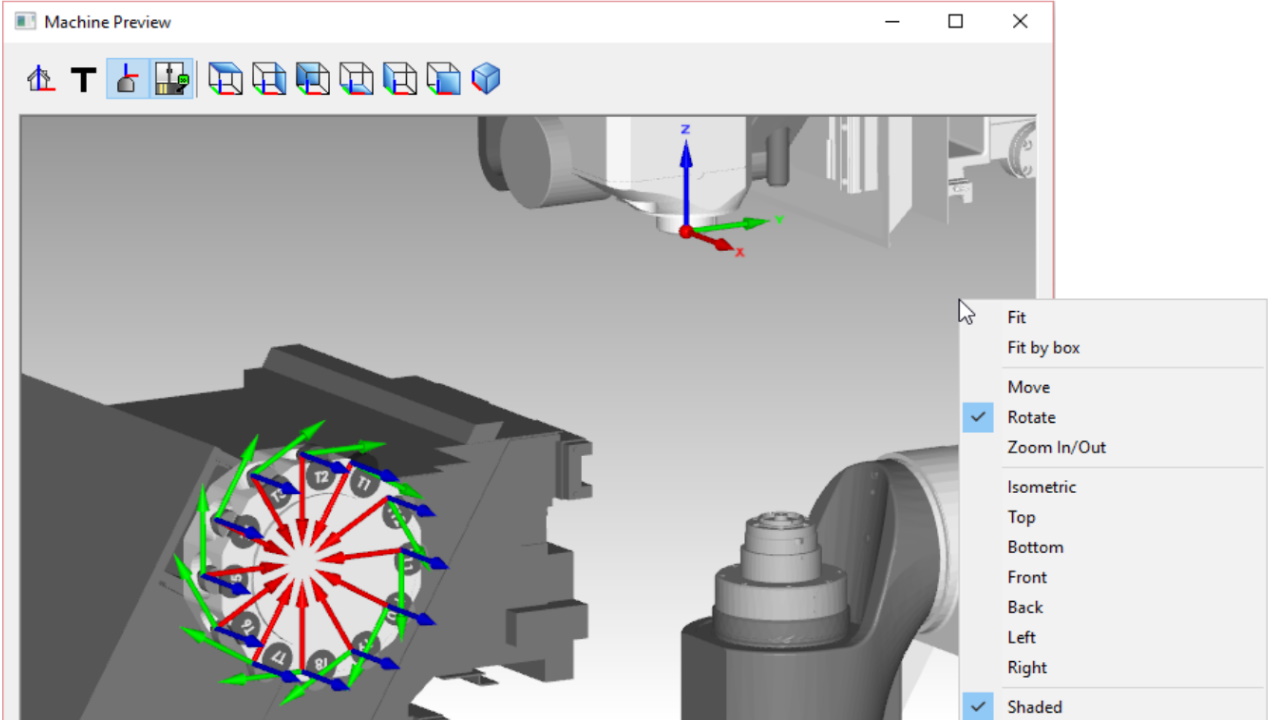This screenshot has width=1280, height=720.
Task: Choose Fit from the context menu
Action: point(1016,318)
